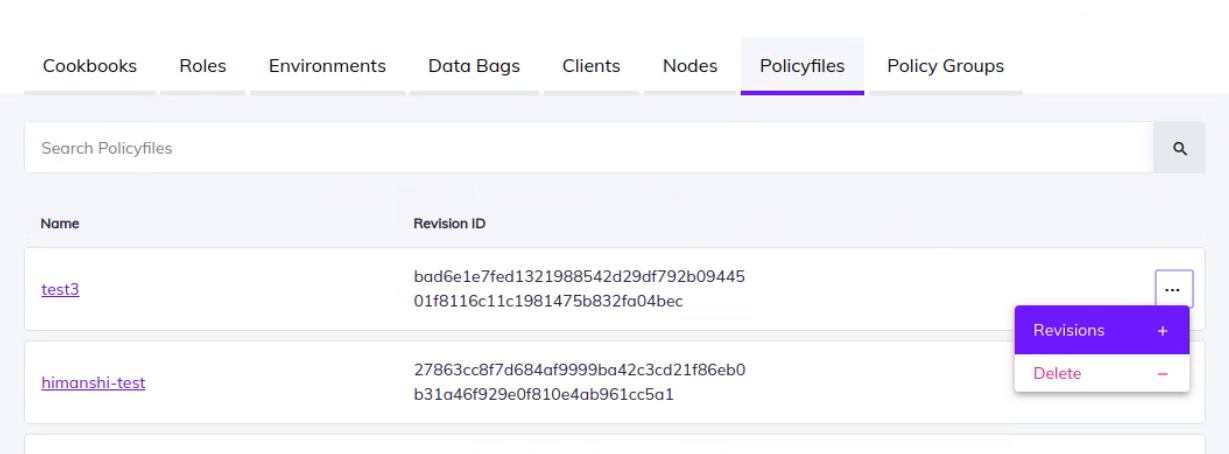Viewport: 1229px width, 454px height.
Task: Click the Policyfiles tab
Action: pyautogui.click(x=802, y=66)
